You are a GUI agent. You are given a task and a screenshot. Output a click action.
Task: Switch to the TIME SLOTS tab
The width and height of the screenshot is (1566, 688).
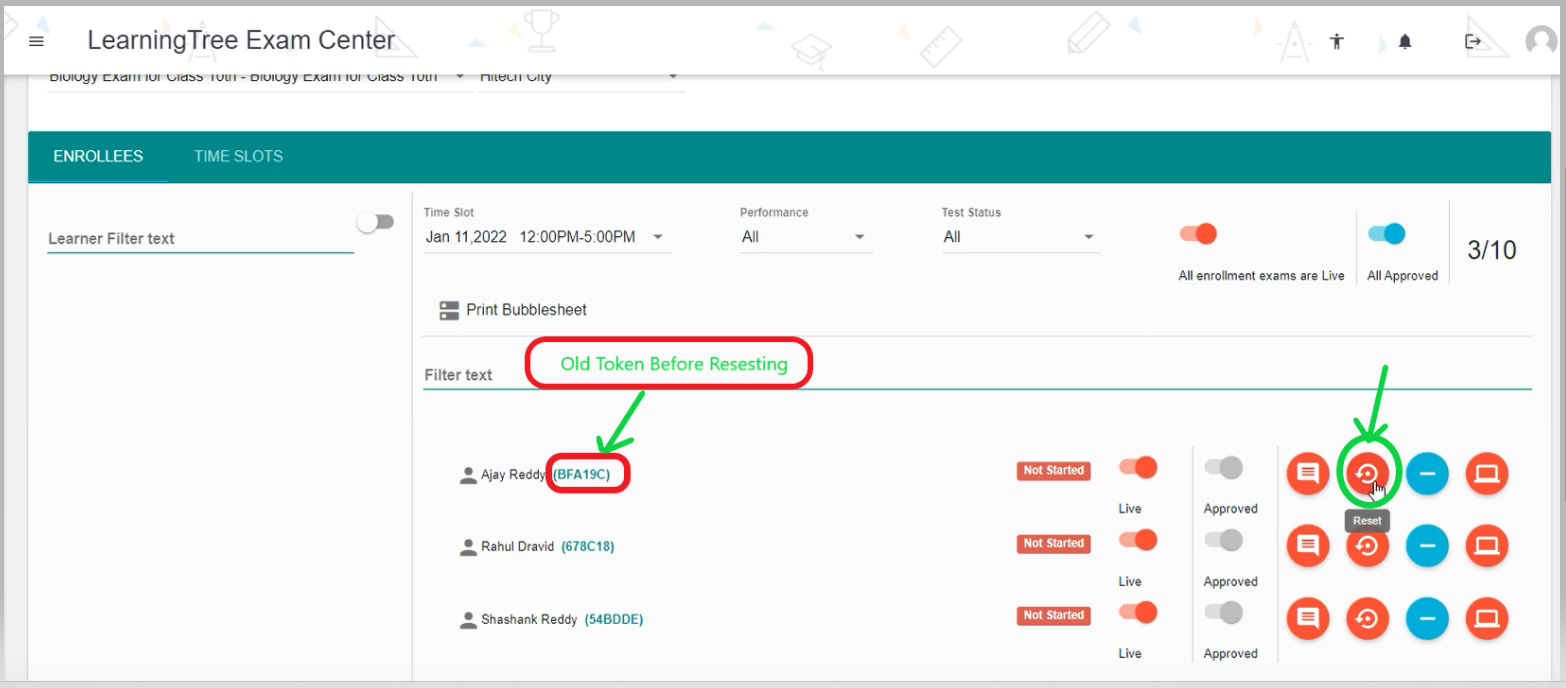tap(238, 156)
